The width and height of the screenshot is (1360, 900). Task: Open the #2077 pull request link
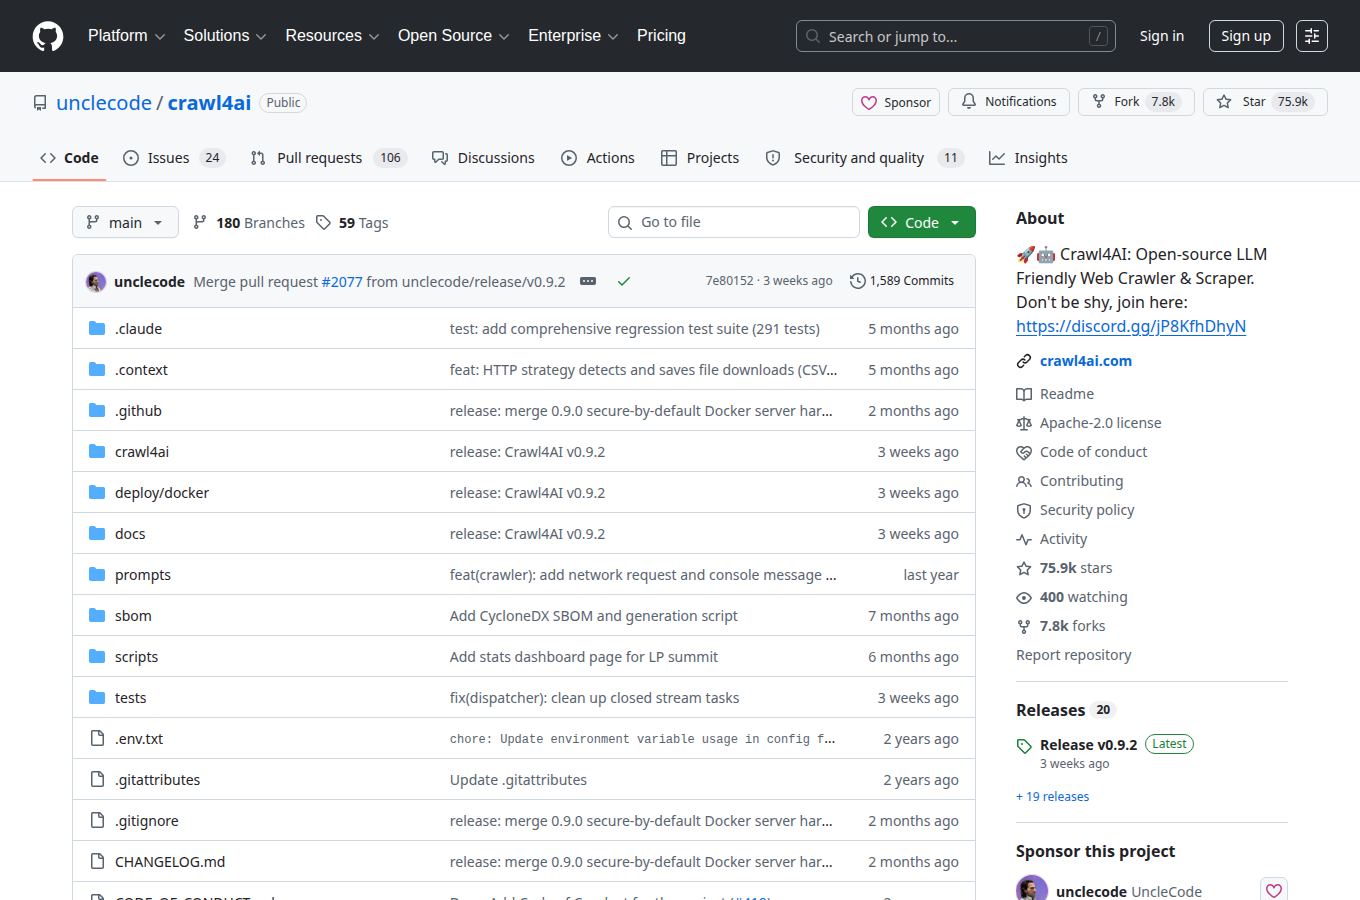(x=342, y=282)
